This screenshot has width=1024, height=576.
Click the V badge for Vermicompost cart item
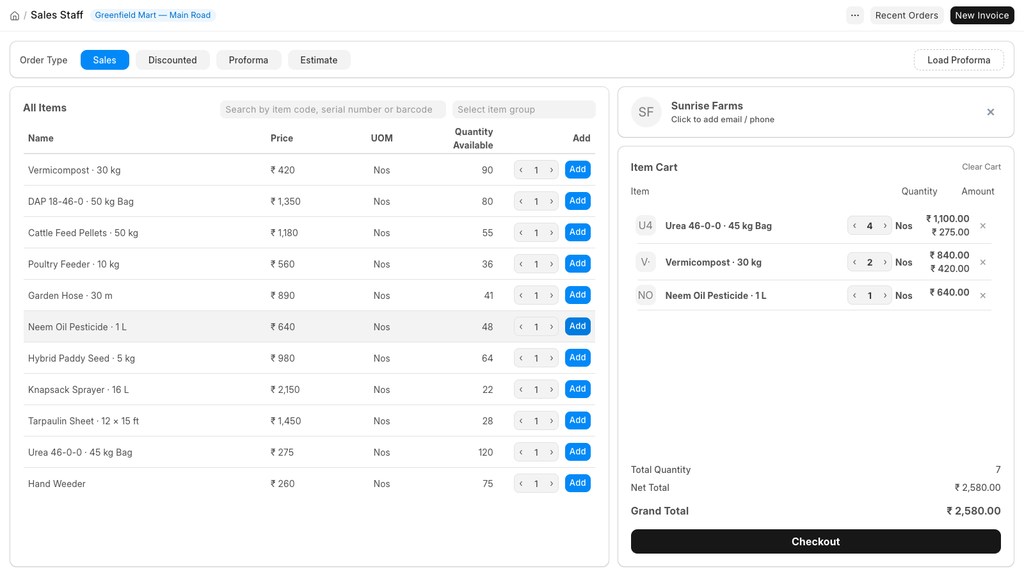point(645,262)
